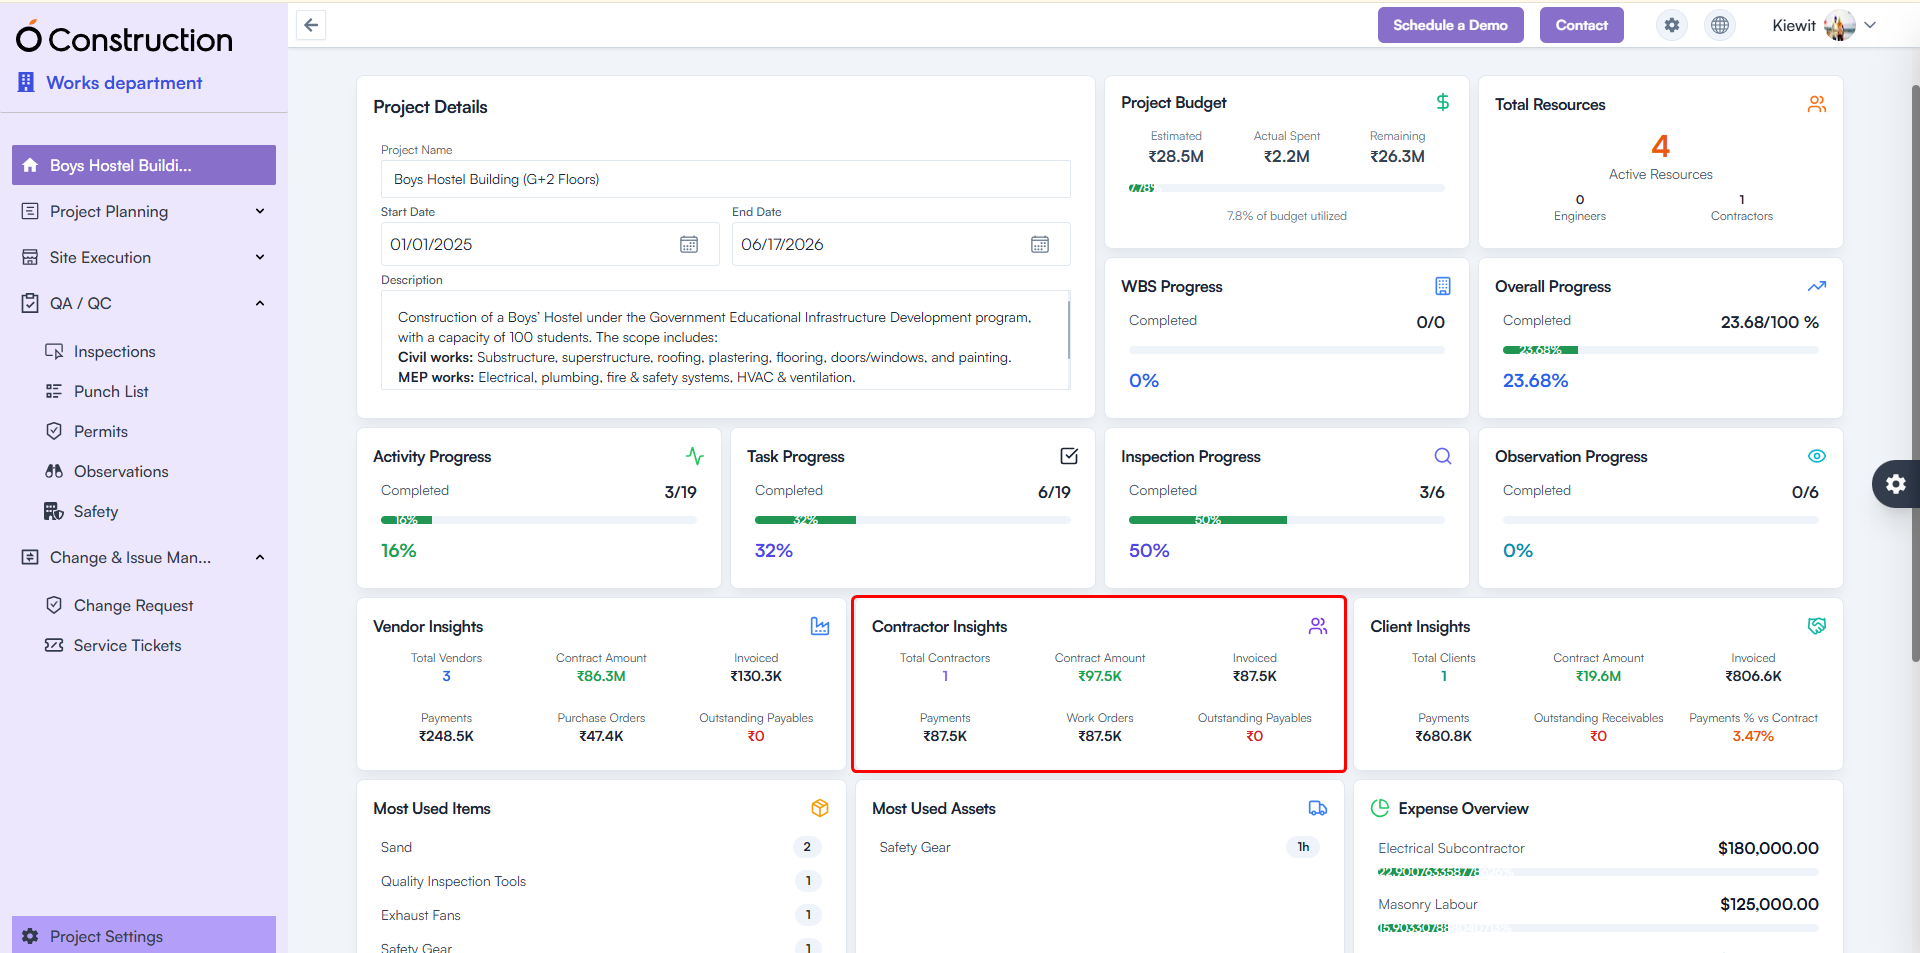The image size is (1920, 953).
Task: Click the Expense Overview pie chart icon
Action: tap(1381, 808)
